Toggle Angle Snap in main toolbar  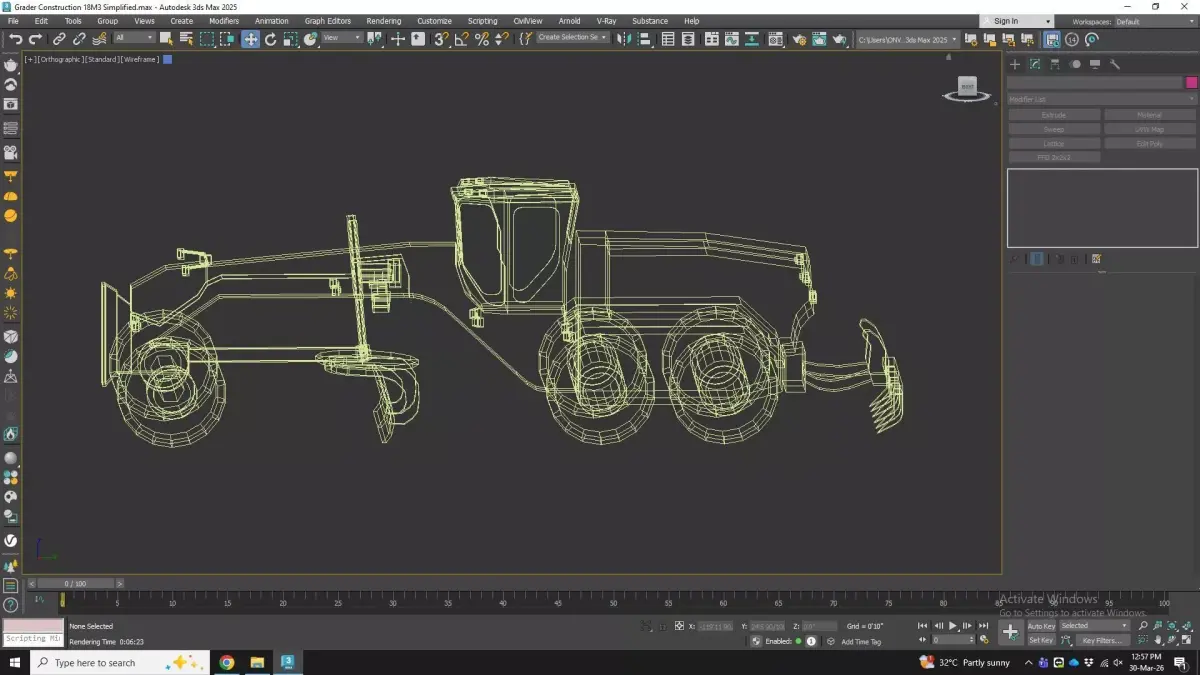tap(461, 39)
